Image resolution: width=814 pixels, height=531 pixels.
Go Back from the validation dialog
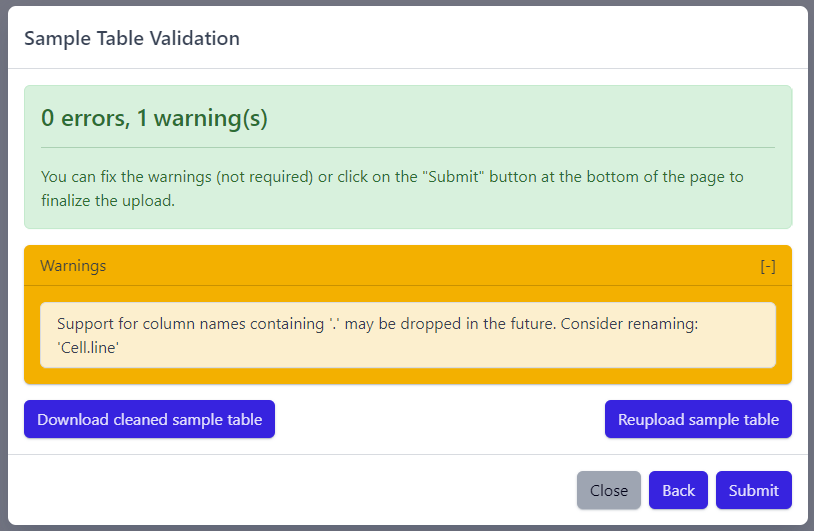coord(678,490)
